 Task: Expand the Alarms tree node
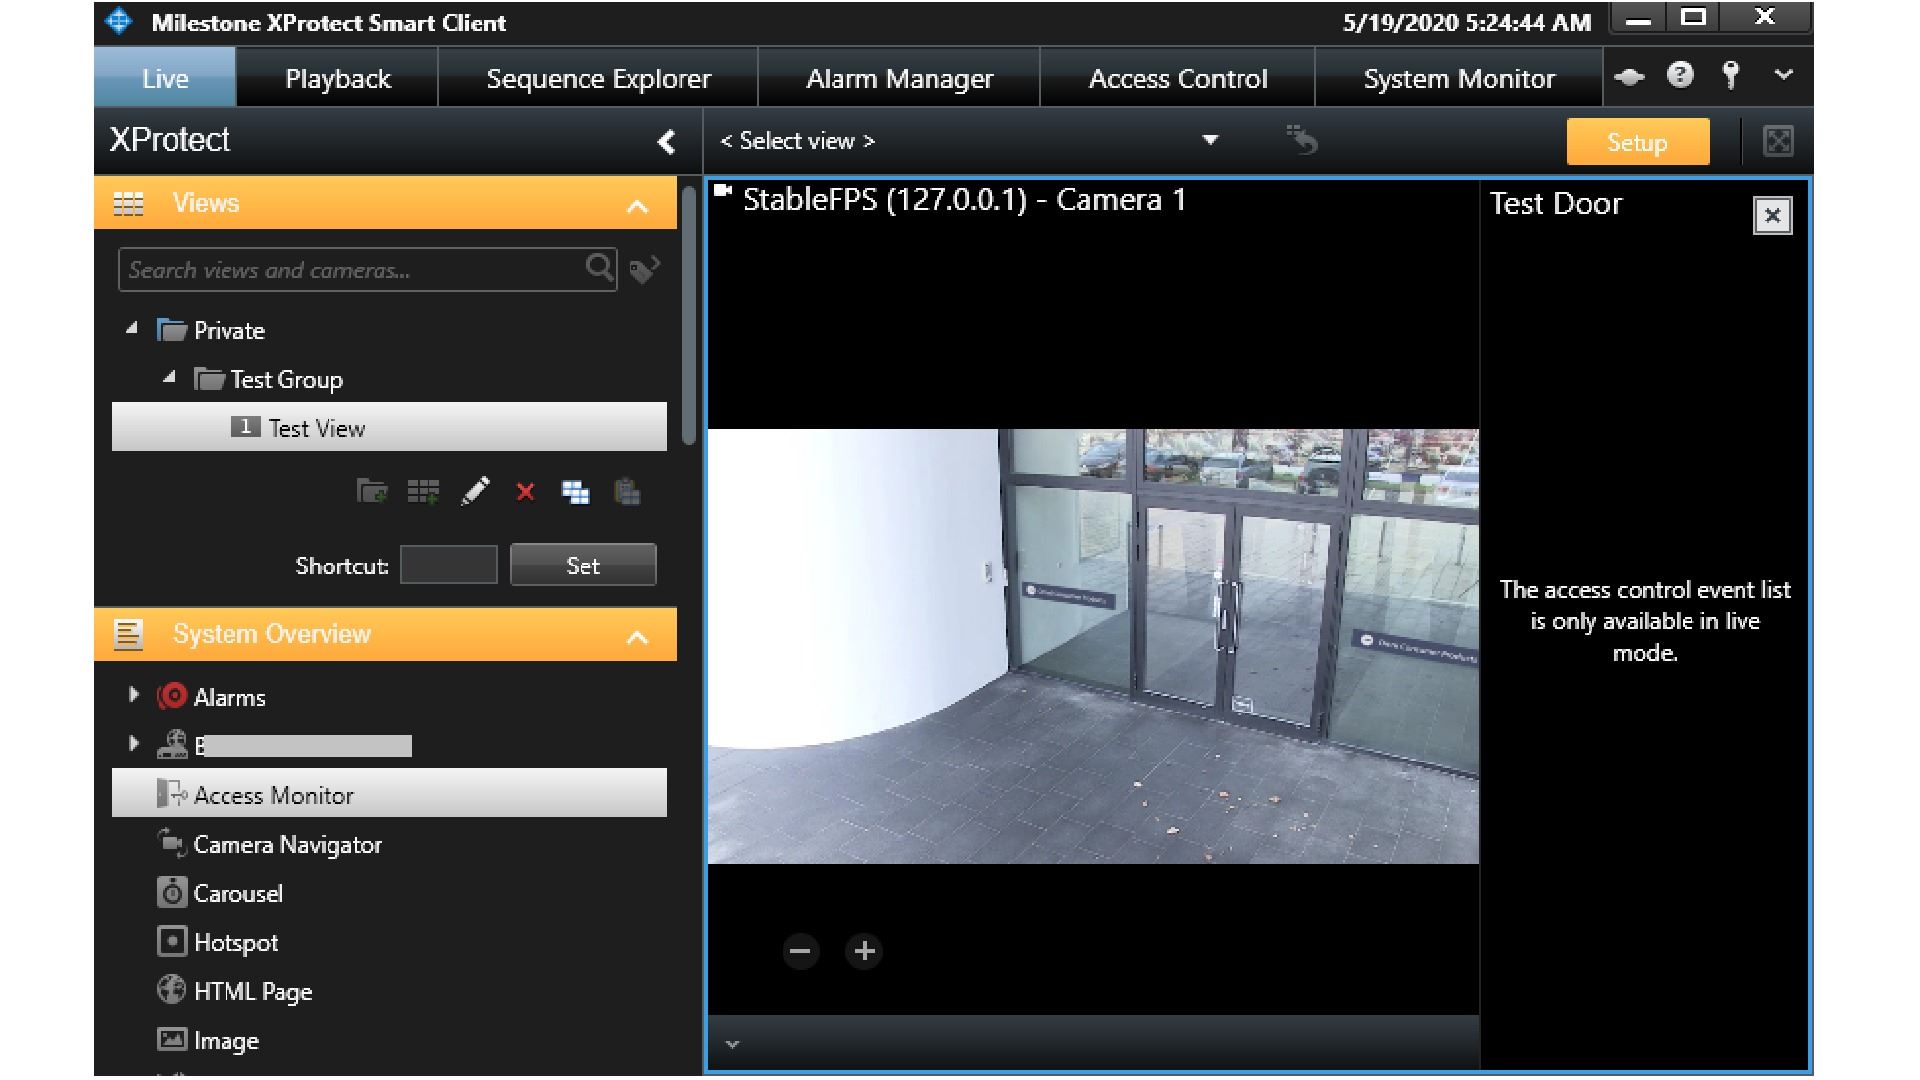tap(134, 694)
